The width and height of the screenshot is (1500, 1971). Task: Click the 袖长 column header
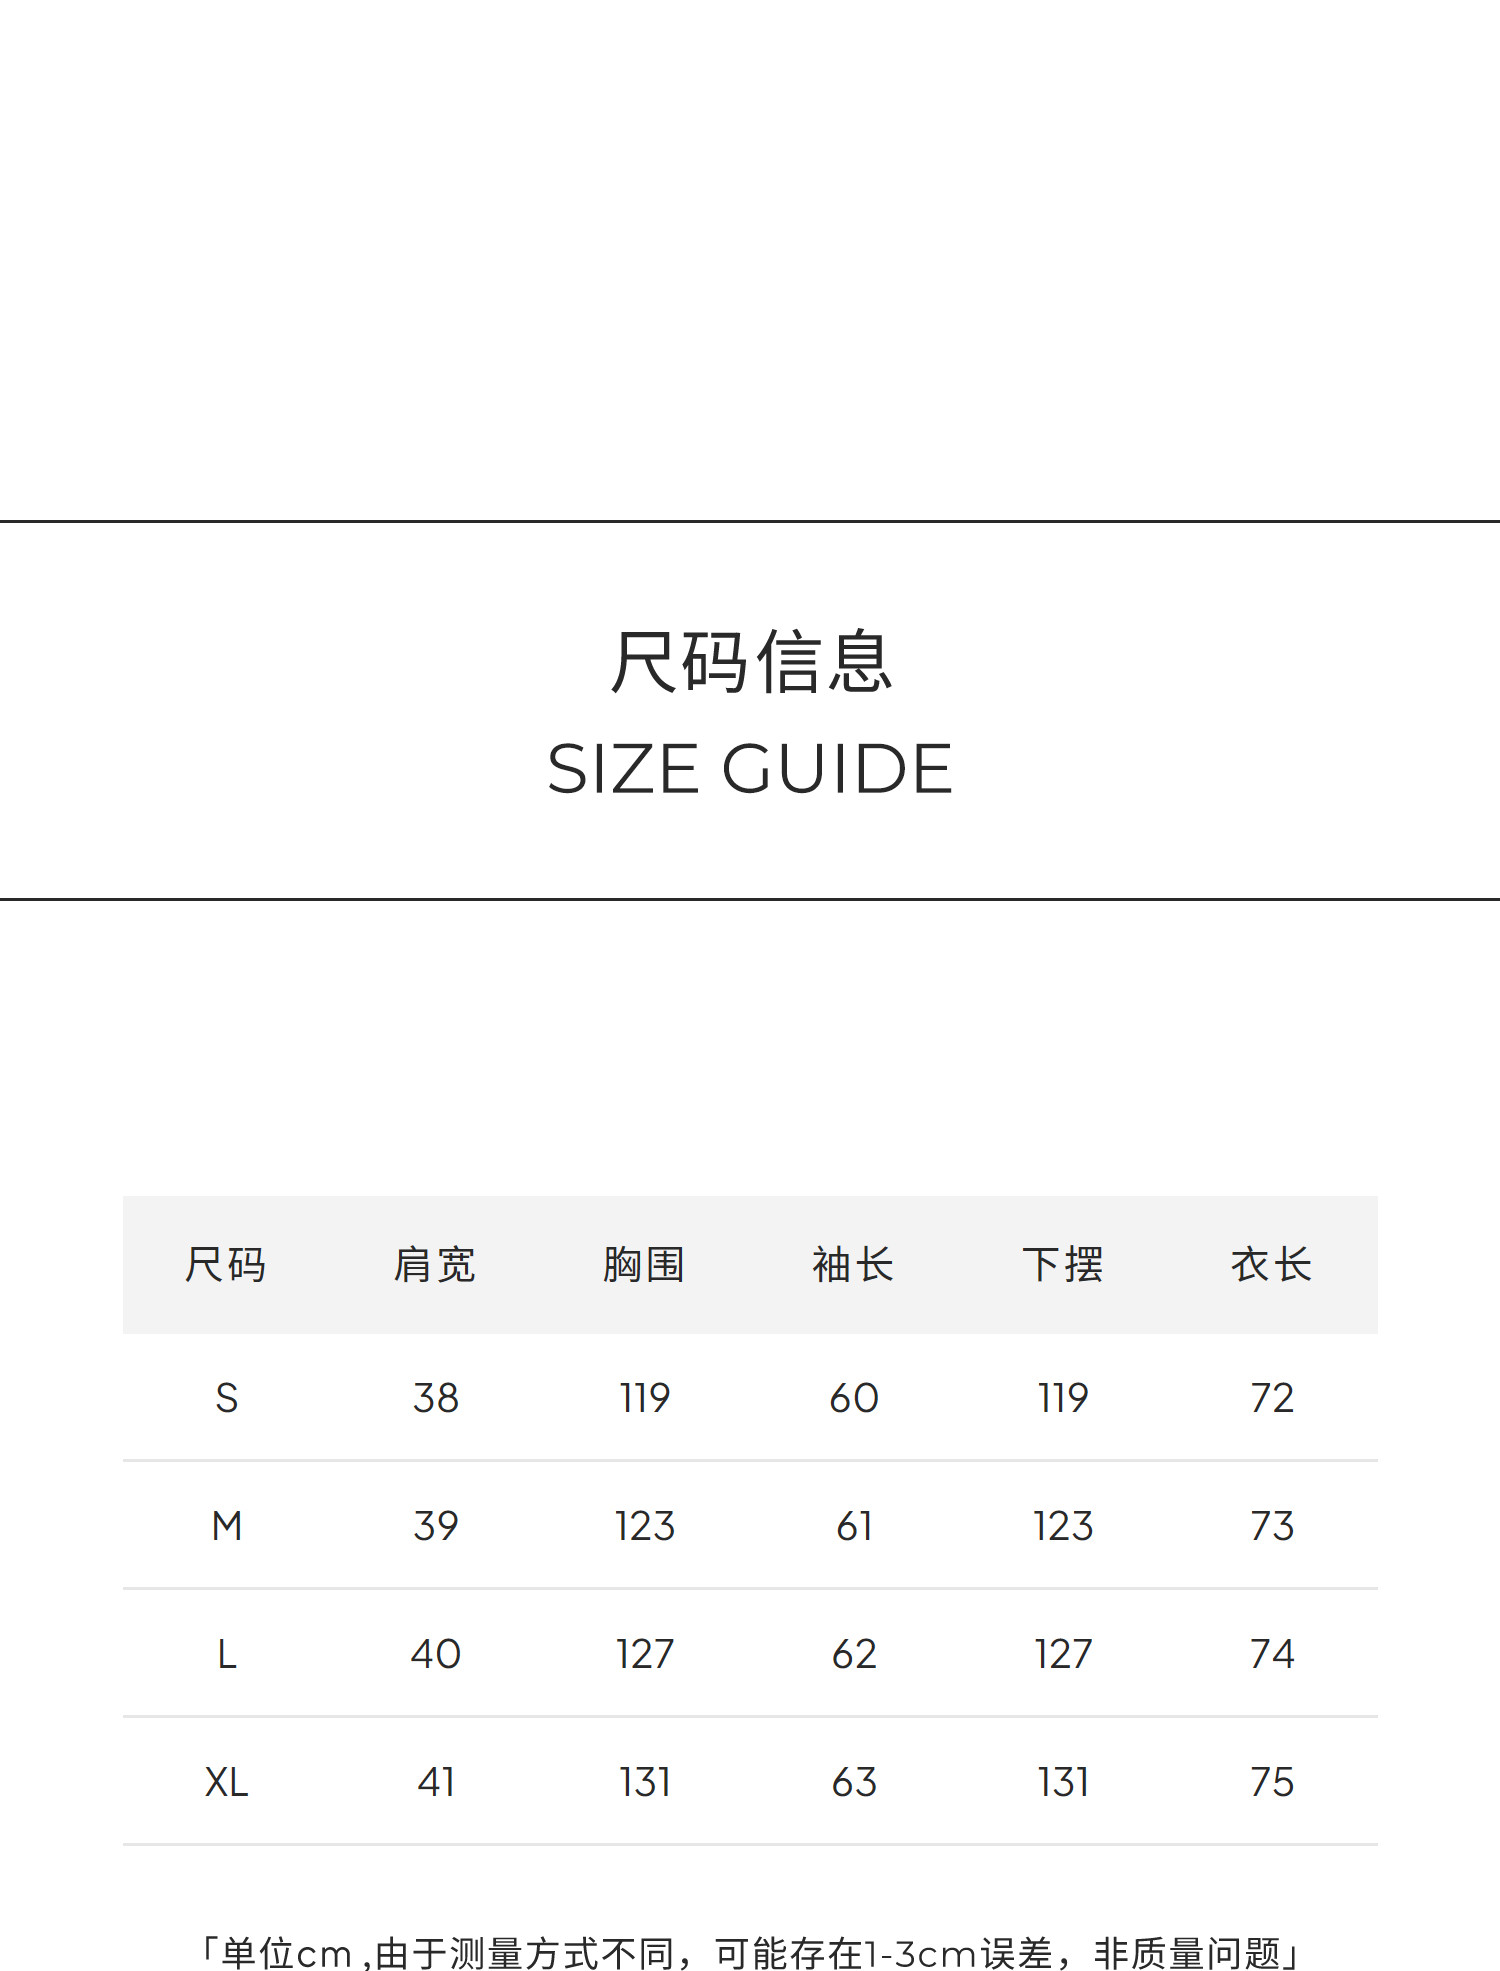point(853,1265)
